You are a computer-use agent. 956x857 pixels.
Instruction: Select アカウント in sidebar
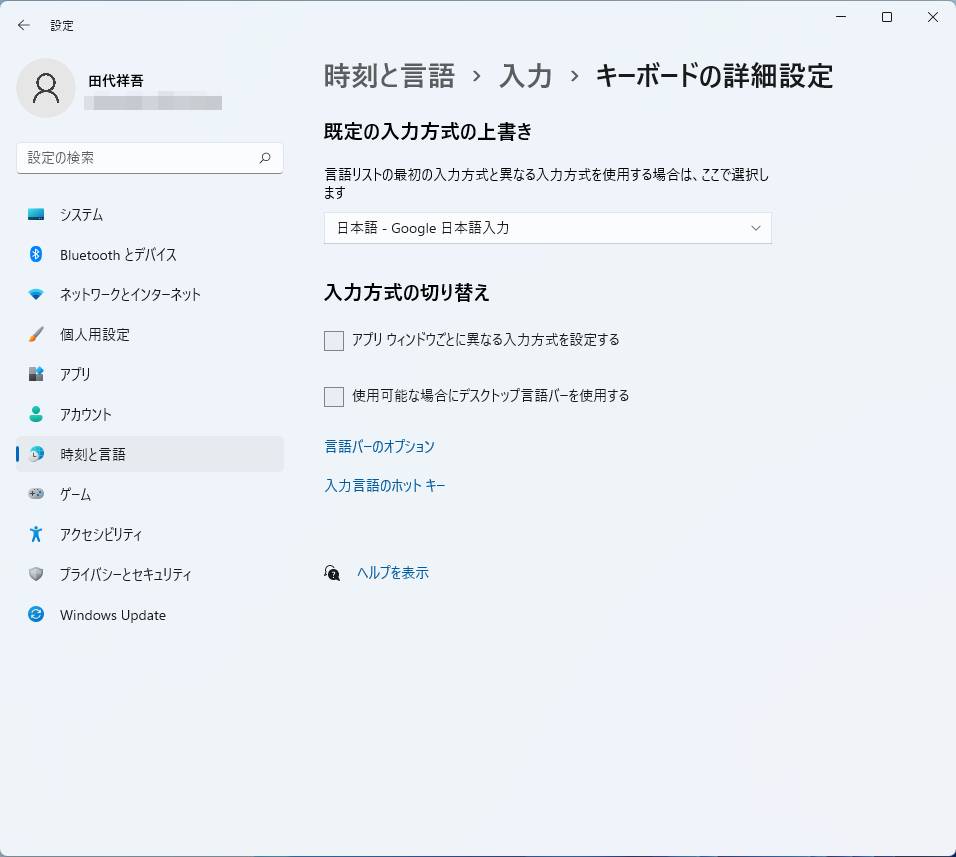(150, 414)
